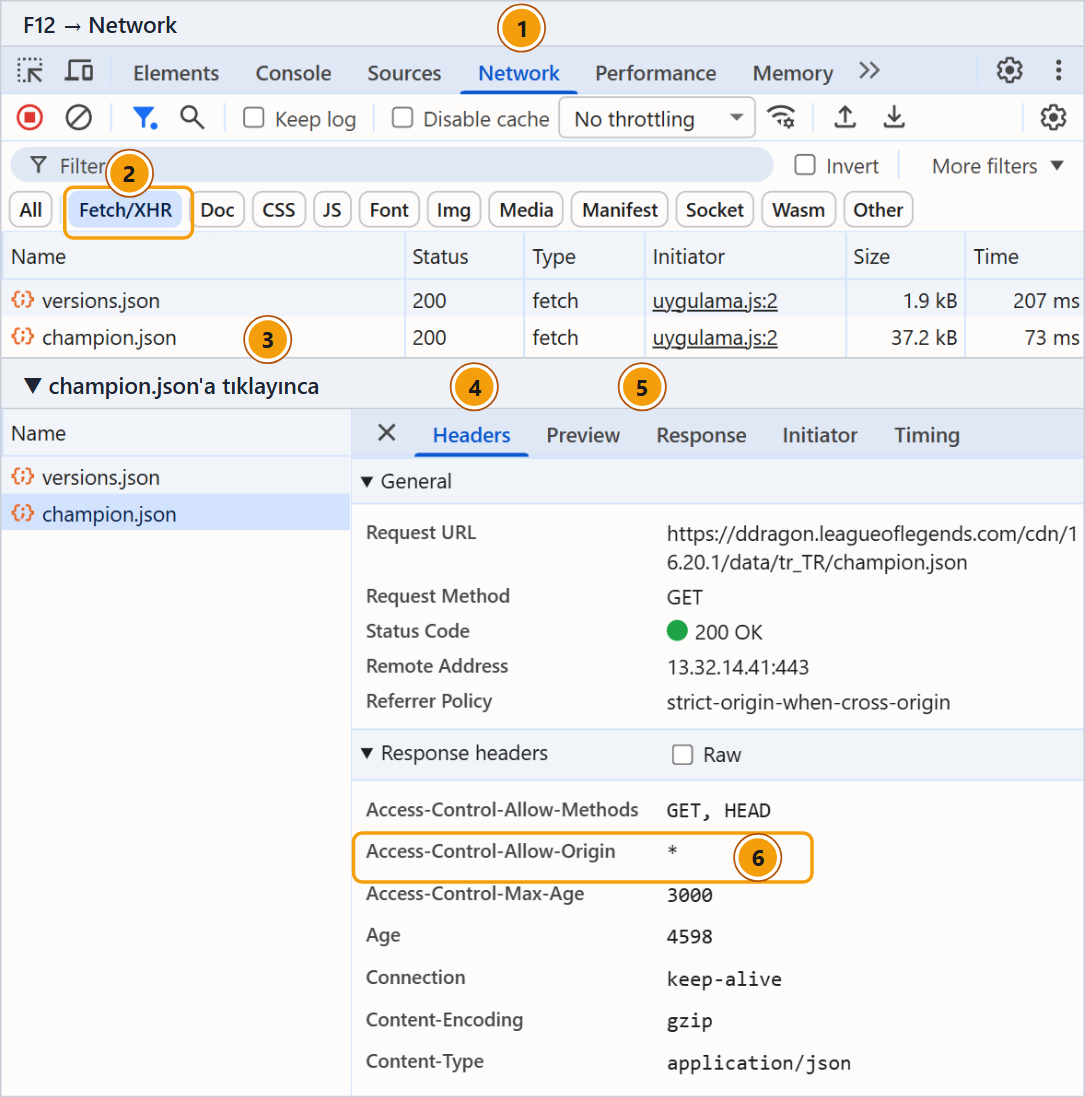The height and width of the screenshot is (1097, 1085).
Task: Open the Memory tab
Action: [793, 73]
